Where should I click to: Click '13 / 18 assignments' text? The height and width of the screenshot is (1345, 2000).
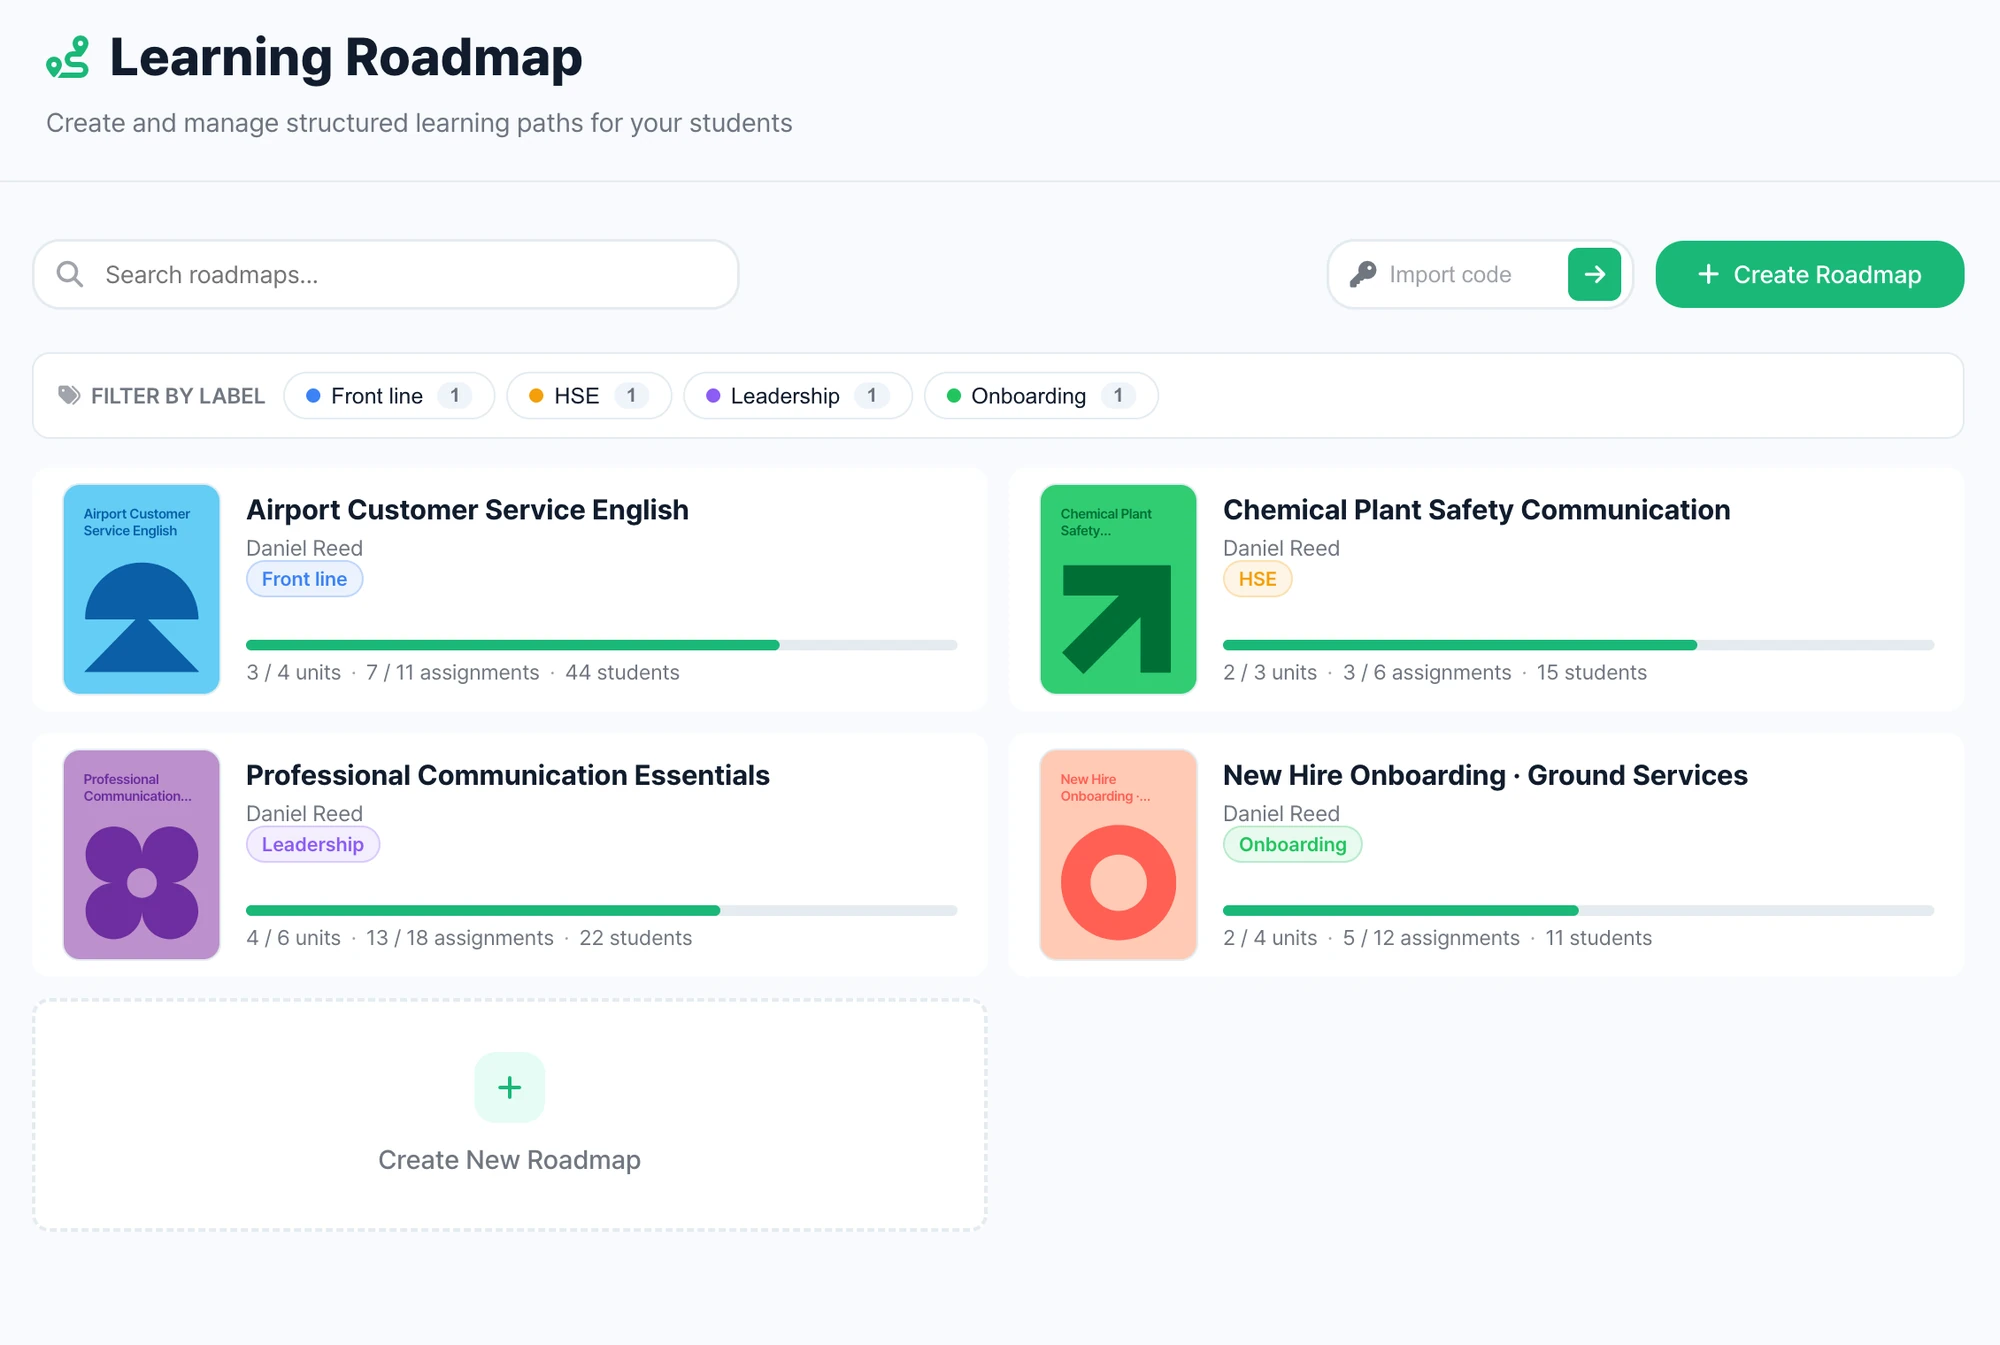460,939
